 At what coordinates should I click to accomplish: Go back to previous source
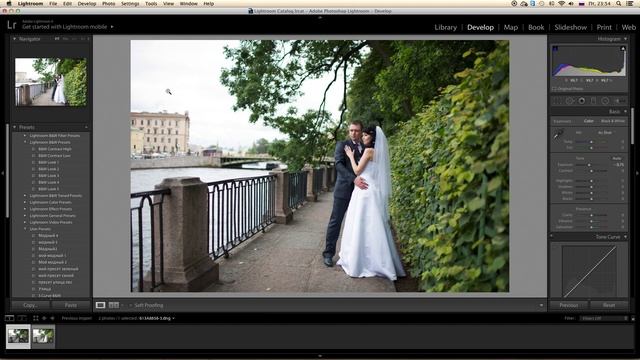44,318
